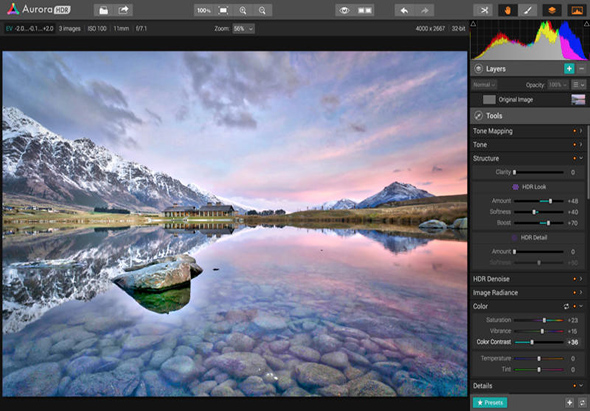Open the Zoom percentage dropdown
The width and height of the screenshot is (590, 411).
point(243,29)
